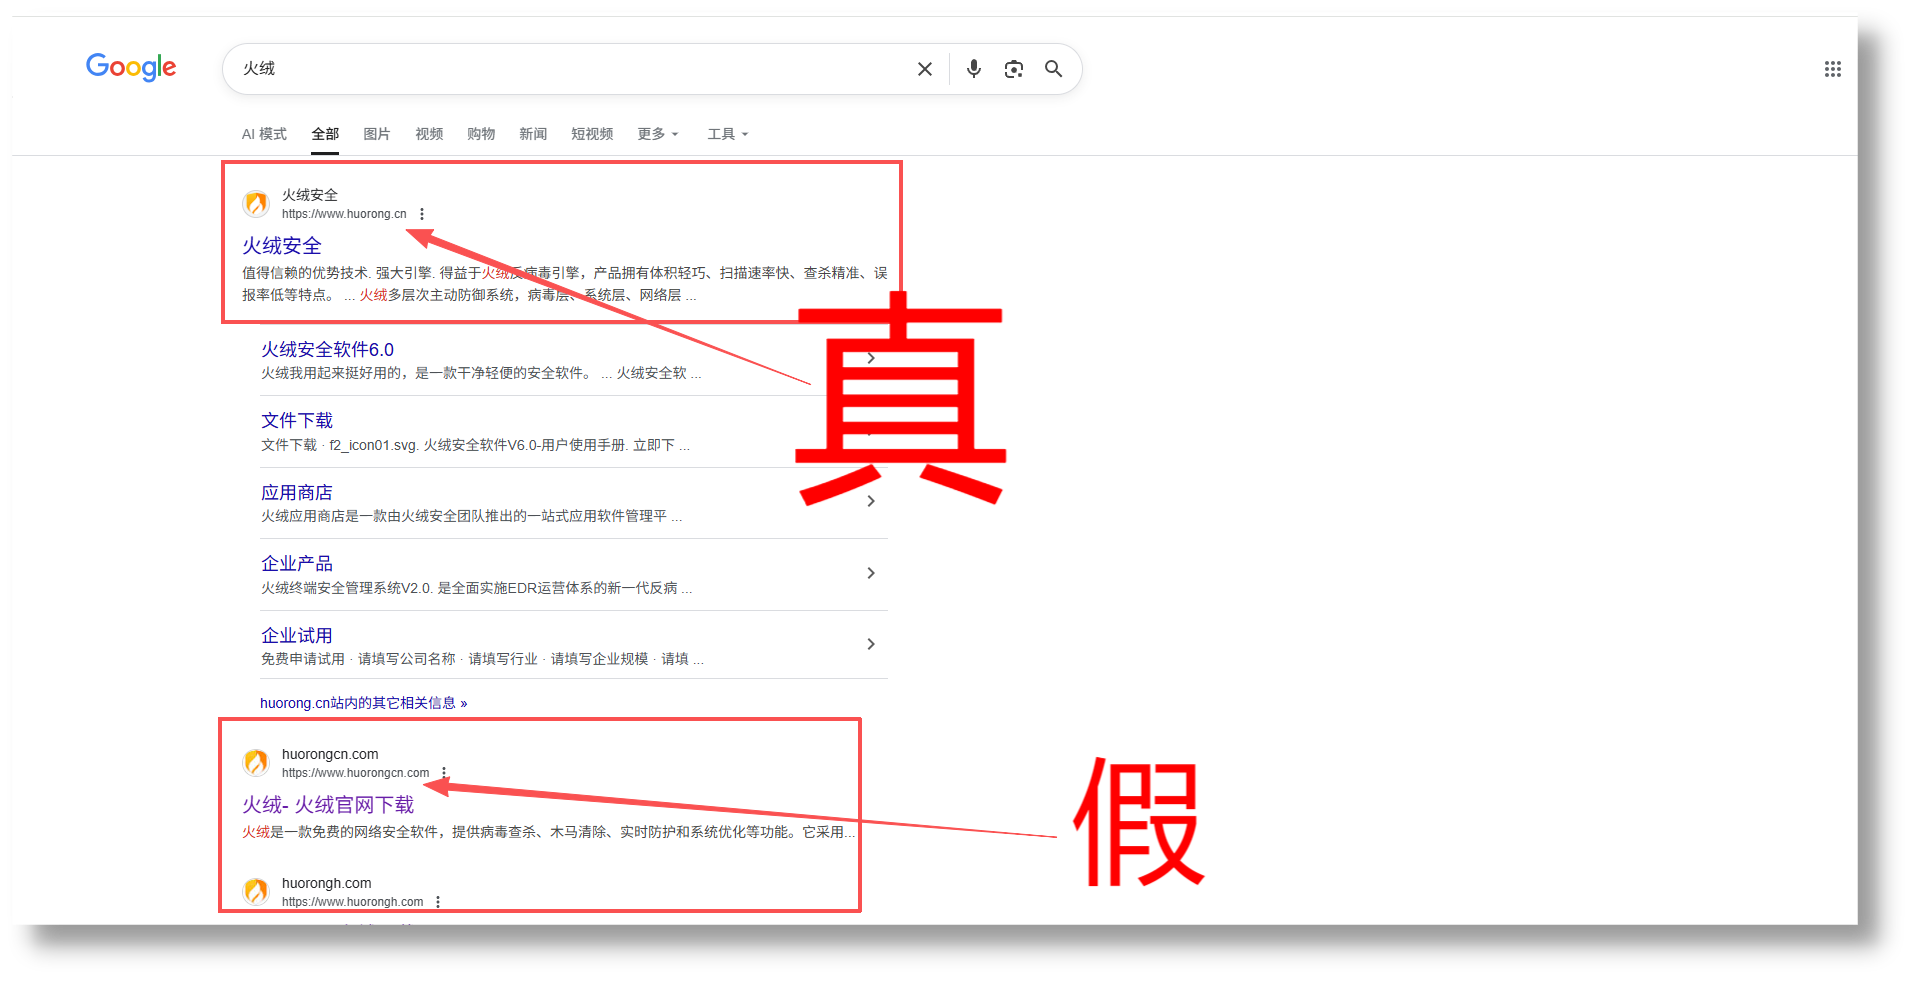Open the 更多 dropdown
Screen dimensions: 1920x986
click(x=657, y=134)
